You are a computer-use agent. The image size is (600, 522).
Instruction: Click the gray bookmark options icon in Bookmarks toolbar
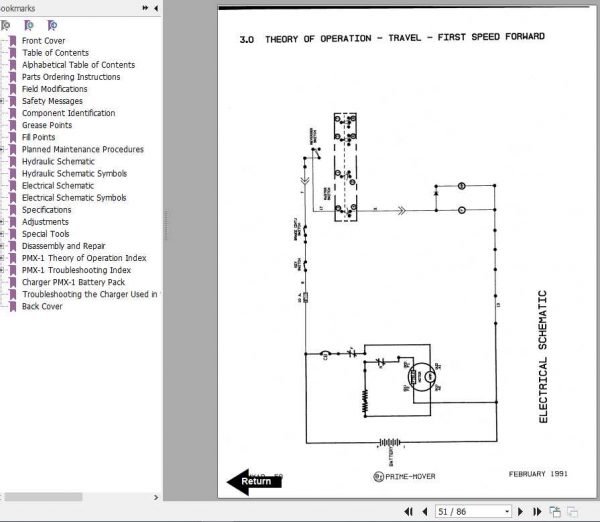click(x=5, y=26)
